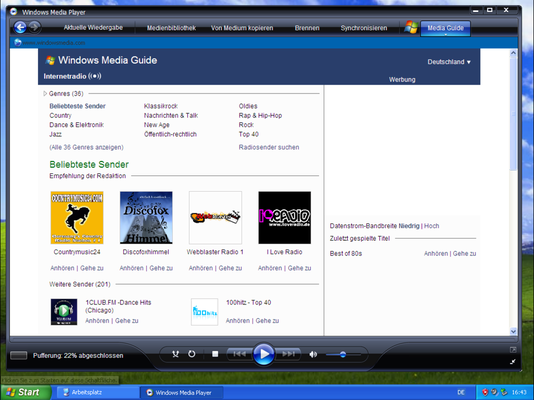This screenshot has height=400, width=534.
Task: Click the red security shield tray icon
Action: (485, 393)
